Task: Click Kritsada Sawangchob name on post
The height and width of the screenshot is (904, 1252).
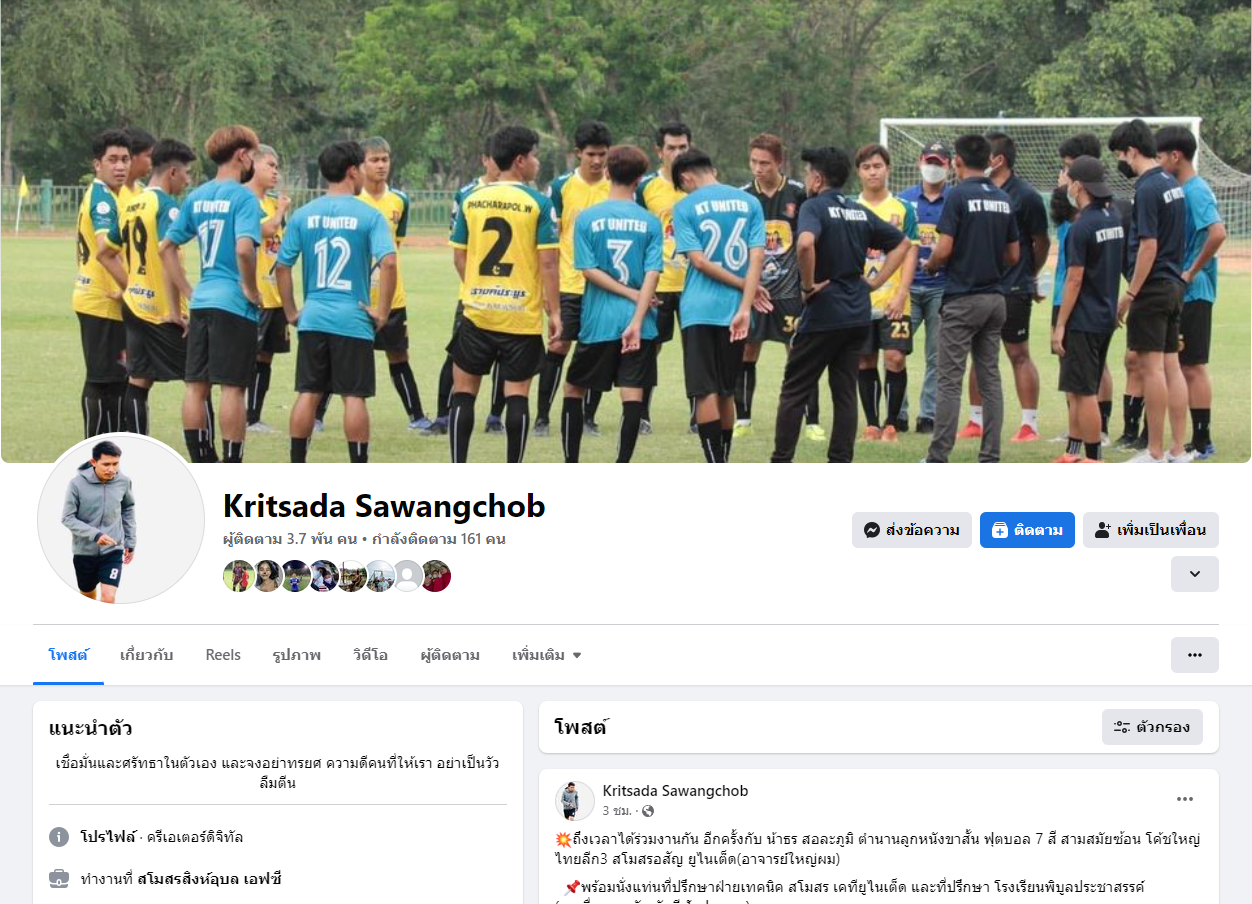Action: (x=675, y=791)
